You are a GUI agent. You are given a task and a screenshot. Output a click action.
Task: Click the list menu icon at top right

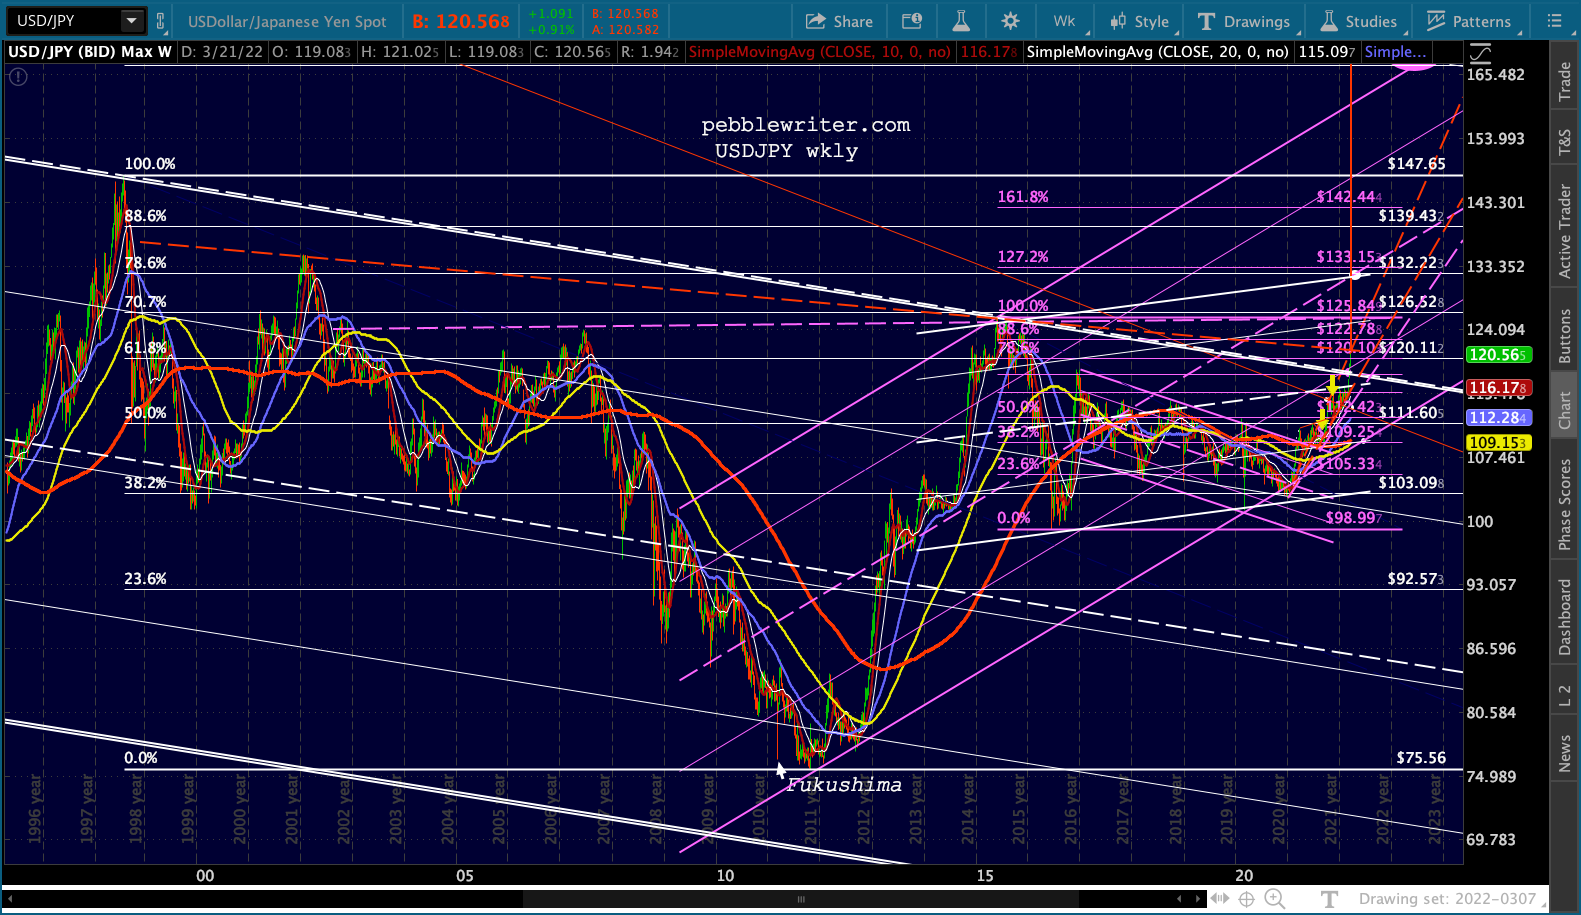click(x=1554, y=21)
